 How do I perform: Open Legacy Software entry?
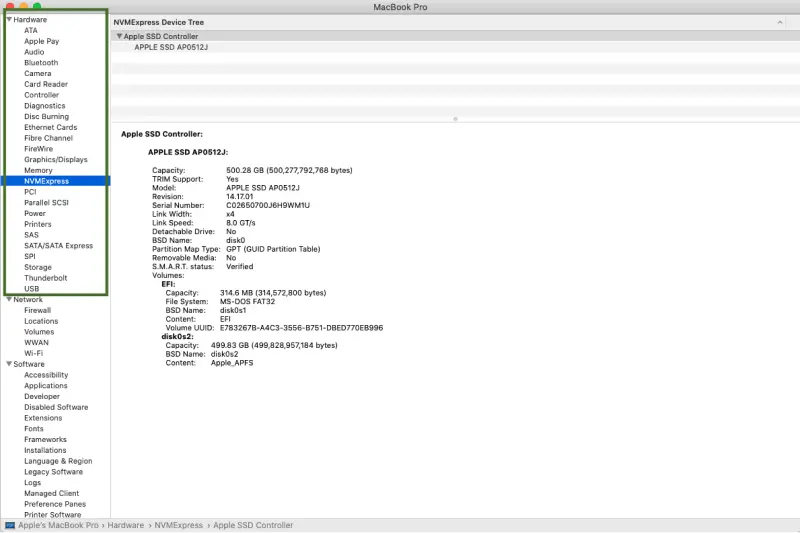pos(54,472)
